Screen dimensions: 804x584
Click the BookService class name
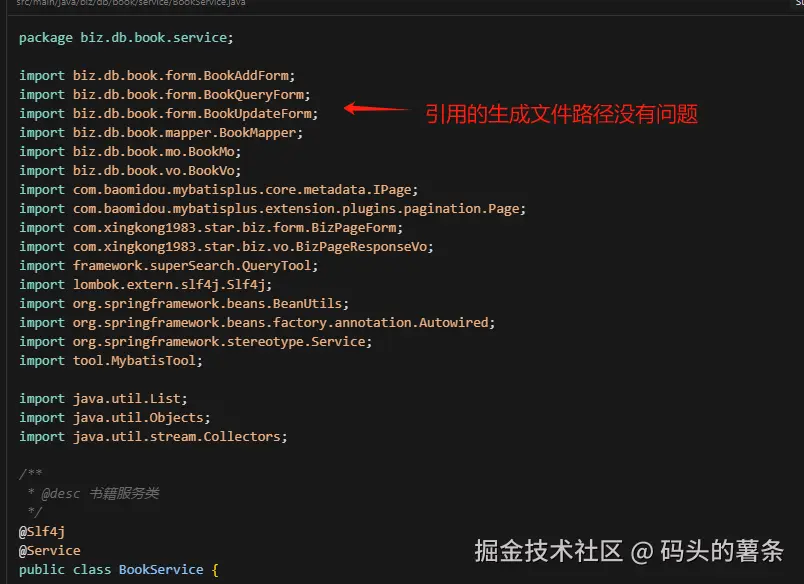[x=160, y=569]
